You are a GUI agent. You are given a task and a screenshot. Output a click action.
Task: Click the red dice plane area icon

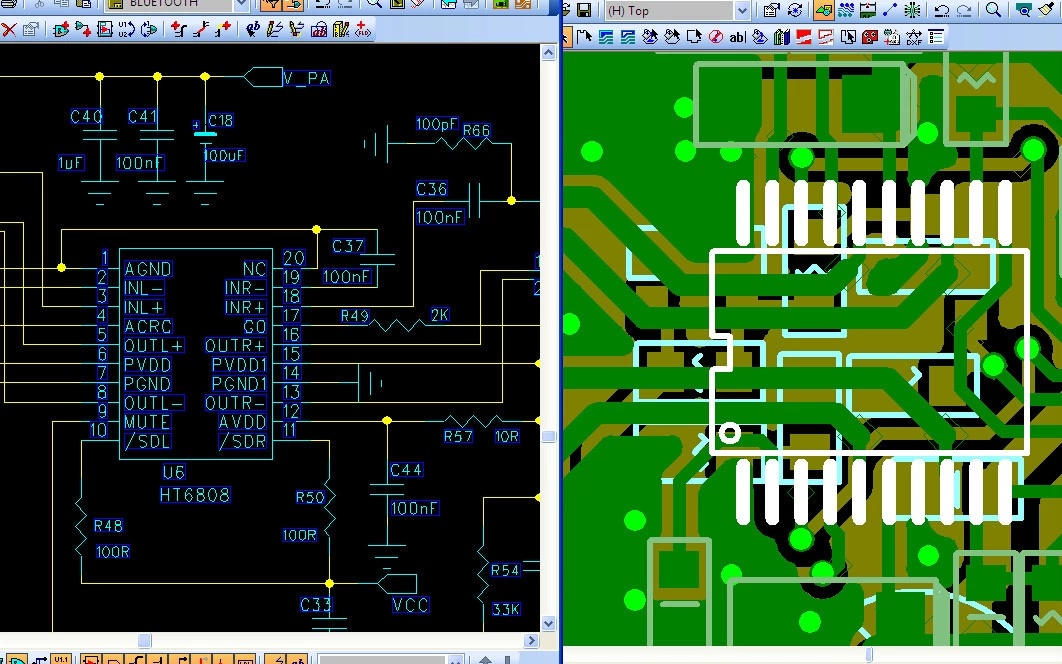(x=870, y=37)
